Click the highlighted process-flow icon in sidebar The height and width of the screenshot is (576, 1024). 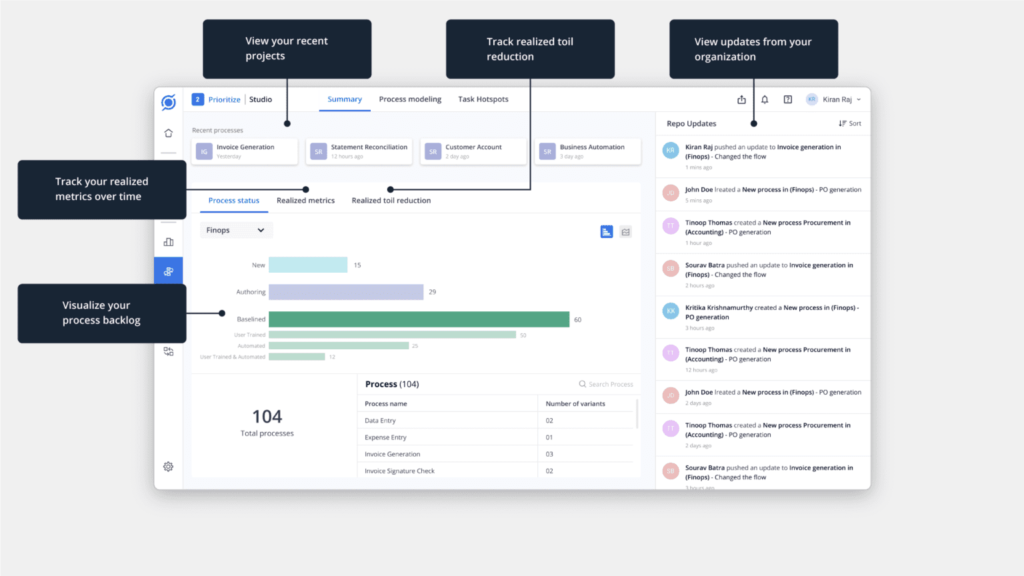coord(169,270)
